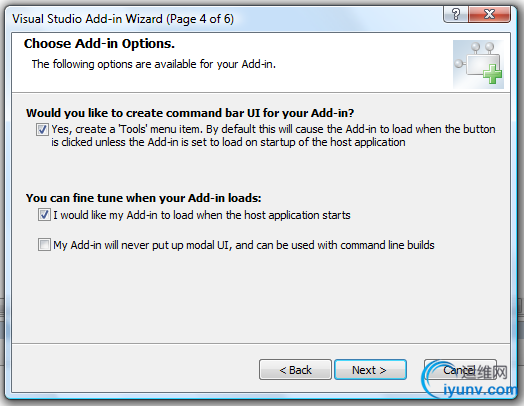Image resolution: width=524 pixels, height=406 pixels.
Task: Click 'The following options are available' subtitle
Action: click(x=154, y=64)
